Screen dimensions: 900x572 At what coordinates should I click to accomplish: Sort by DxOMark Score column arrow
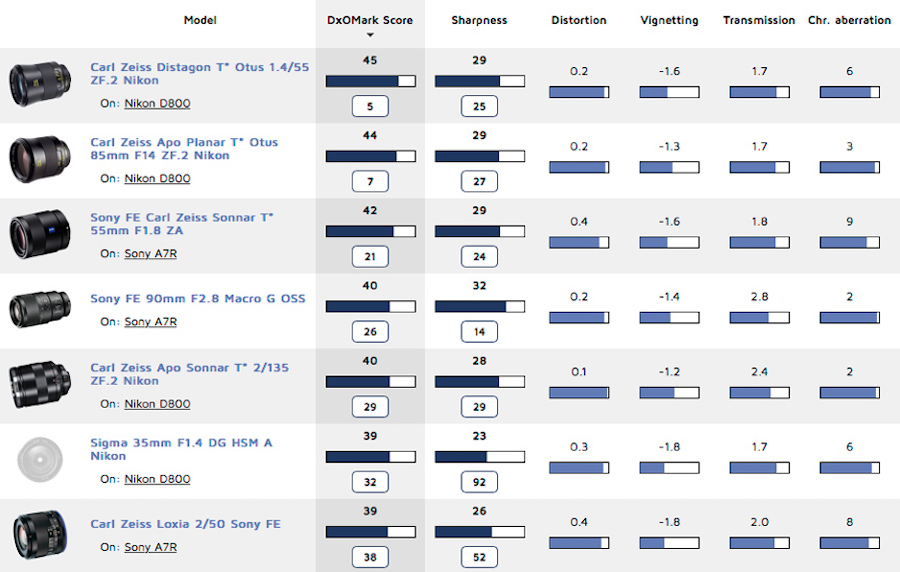[370, 35]
